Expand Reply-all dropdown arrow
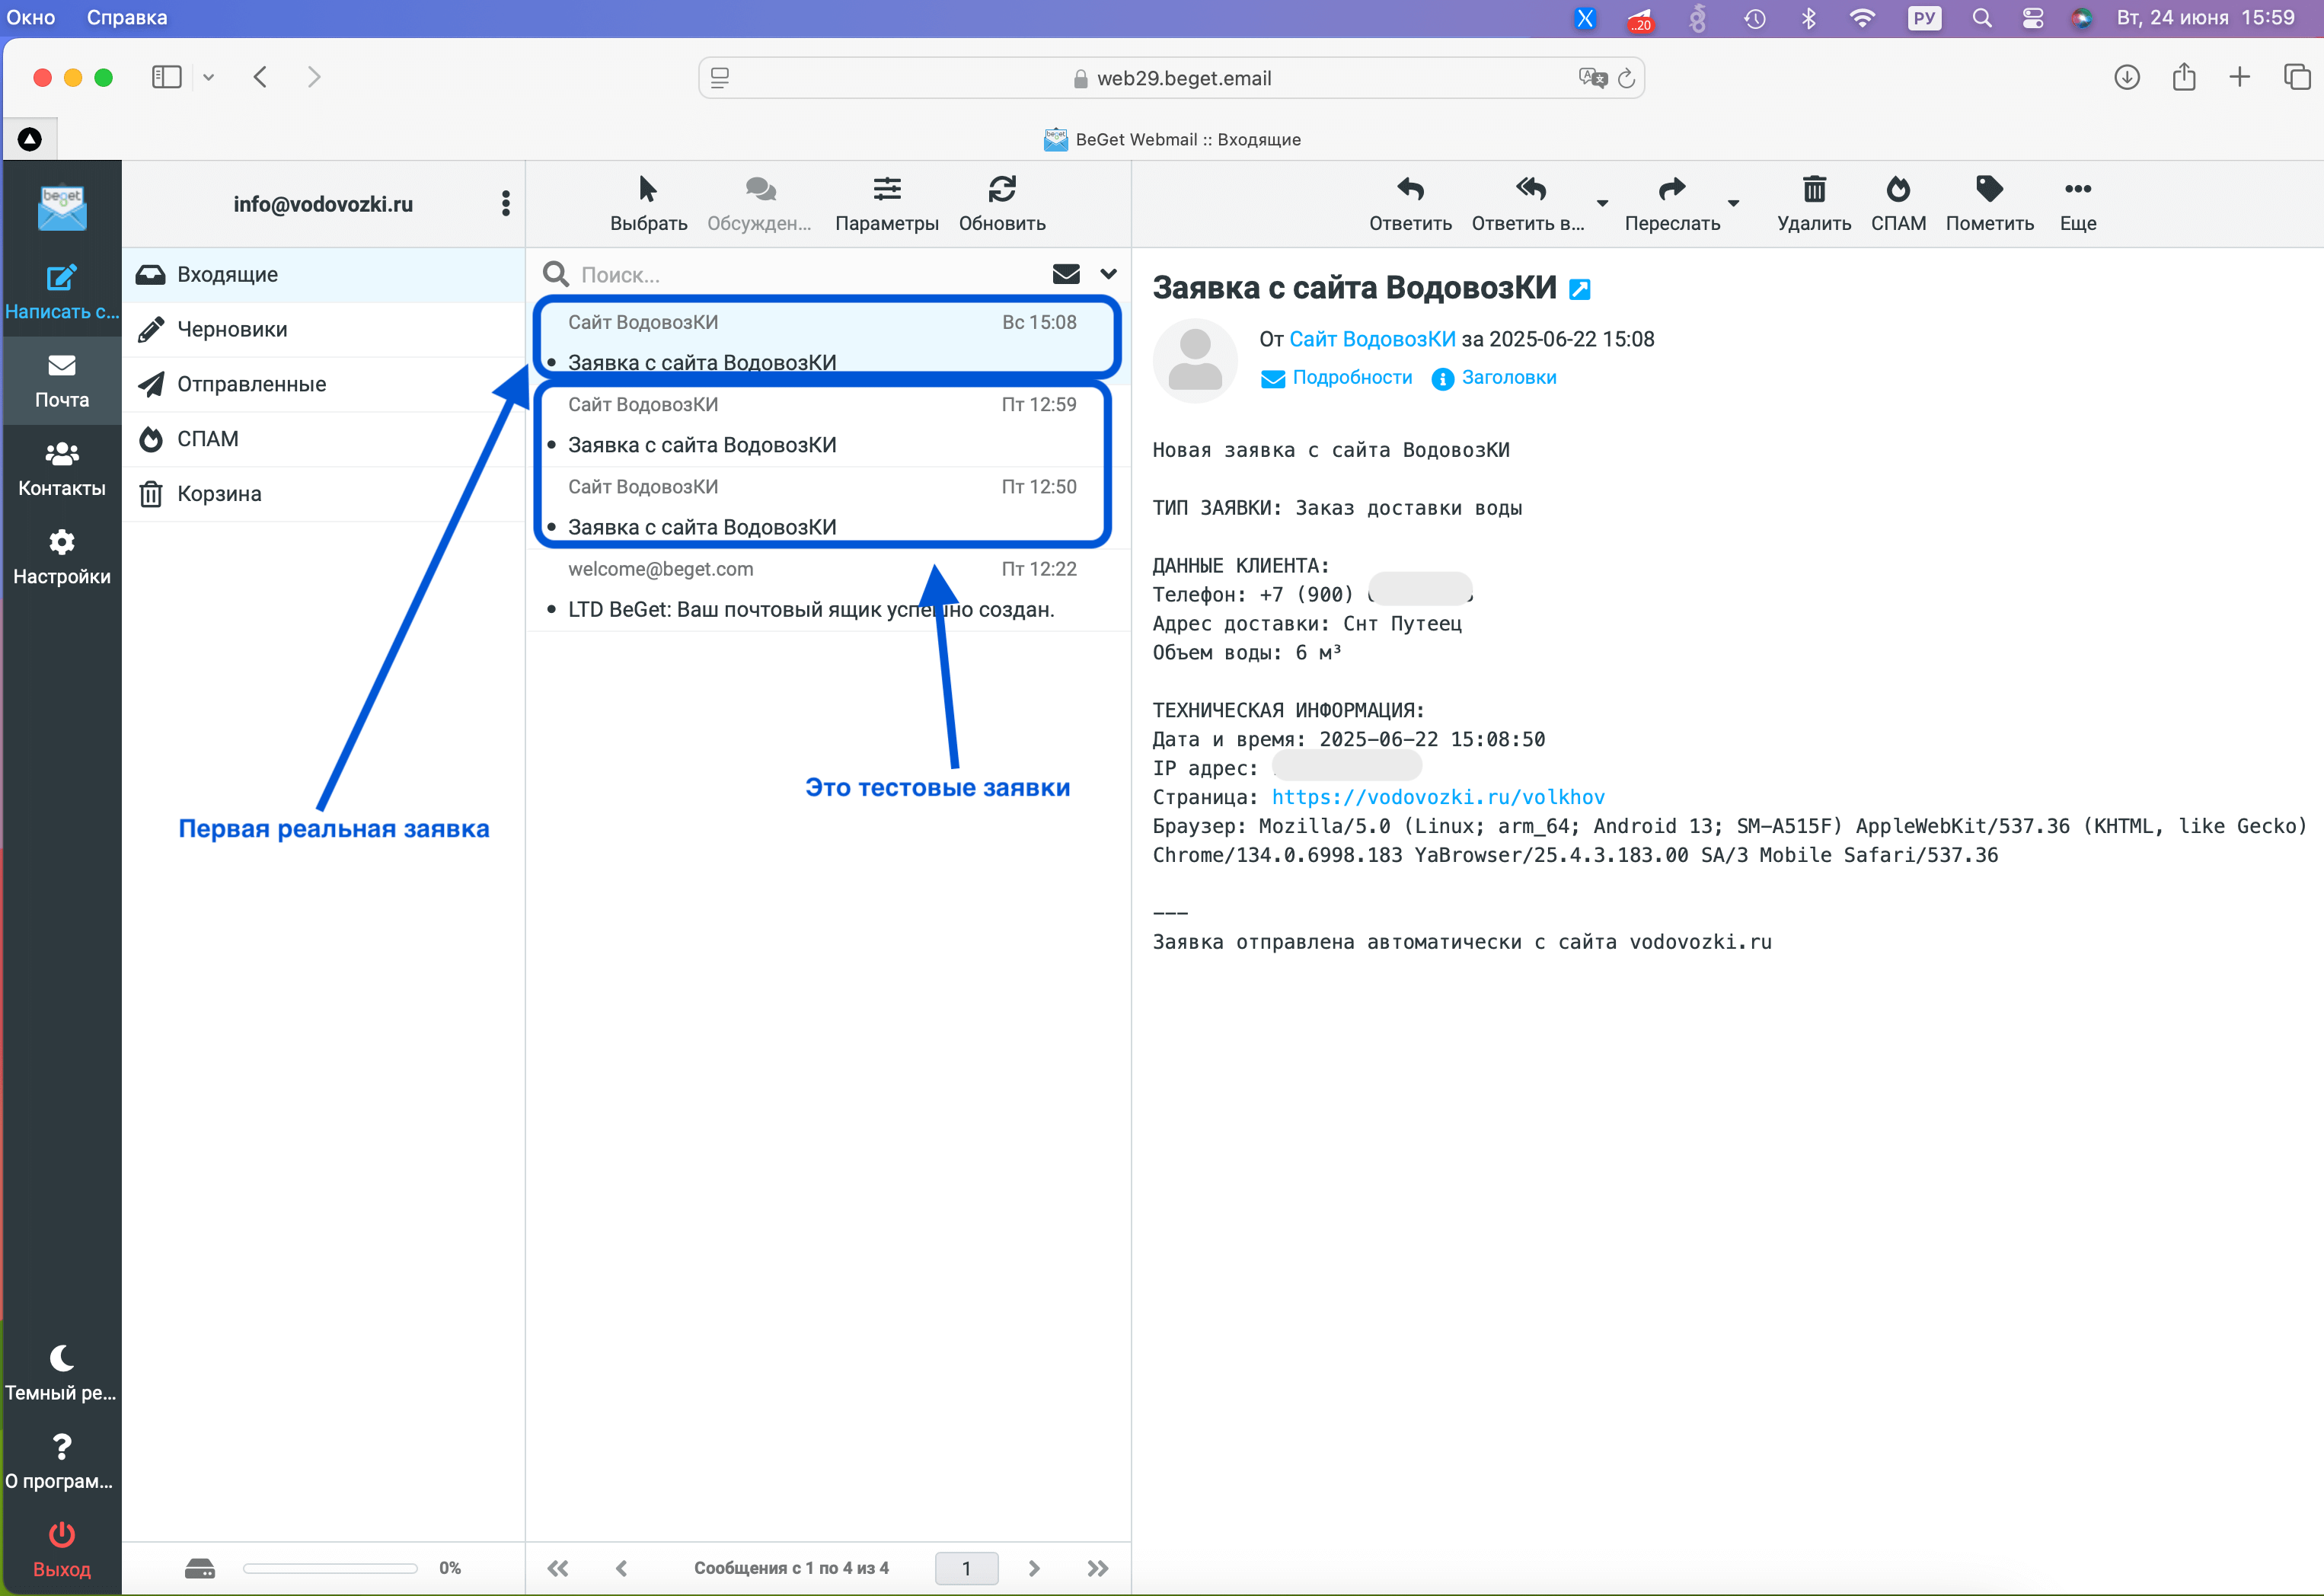 (1602, 203)
